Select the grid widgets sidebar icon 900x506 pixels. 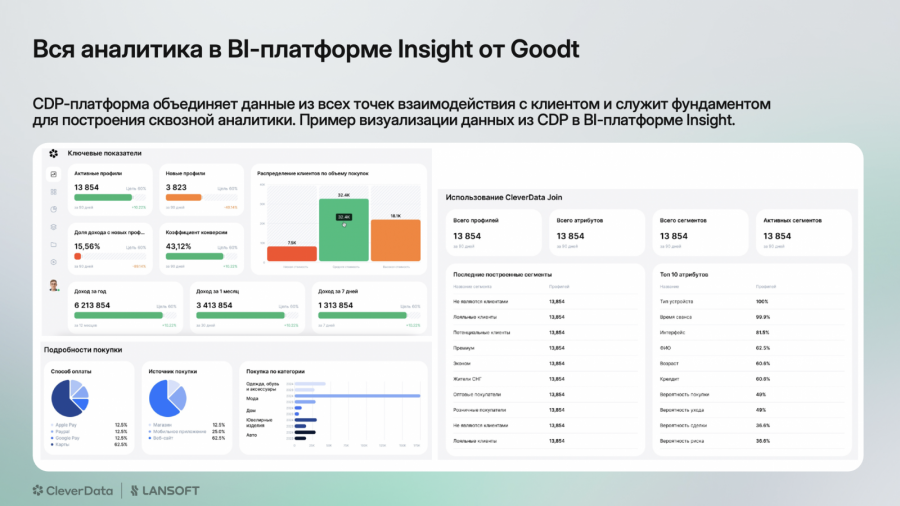pos(53,192)
